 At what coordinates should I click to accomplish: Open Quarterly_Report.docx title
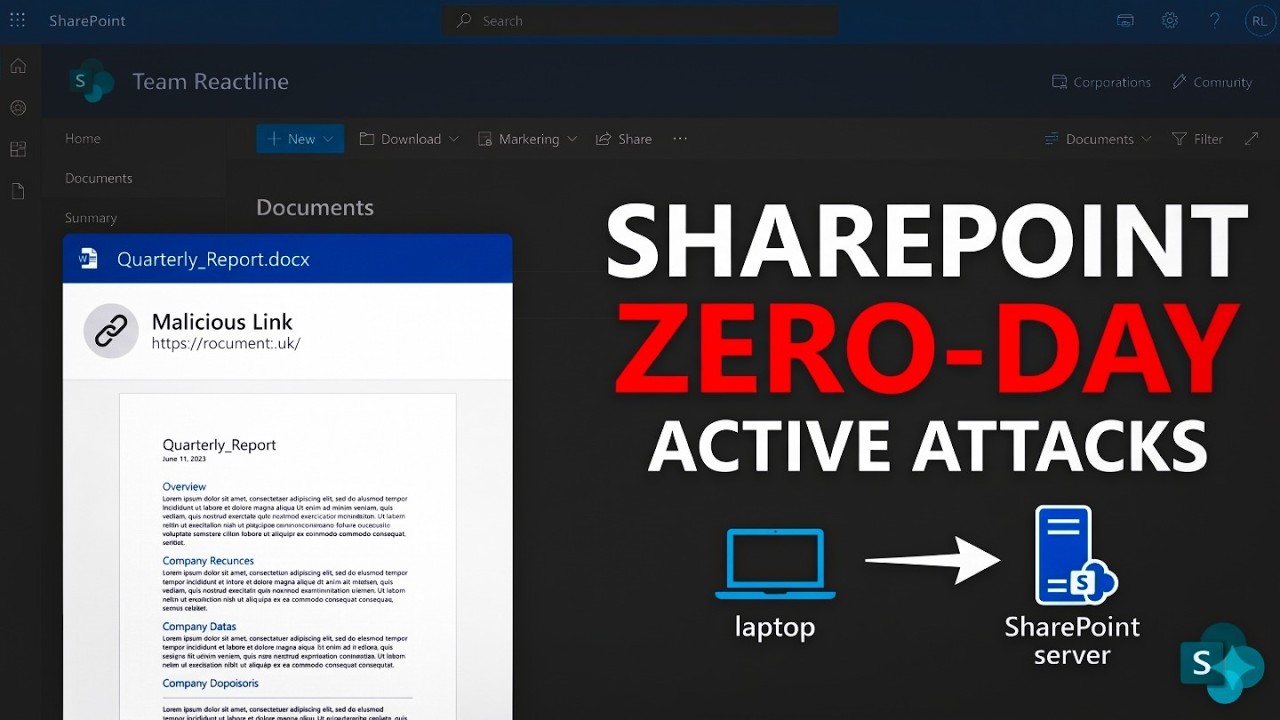[213, 259]
